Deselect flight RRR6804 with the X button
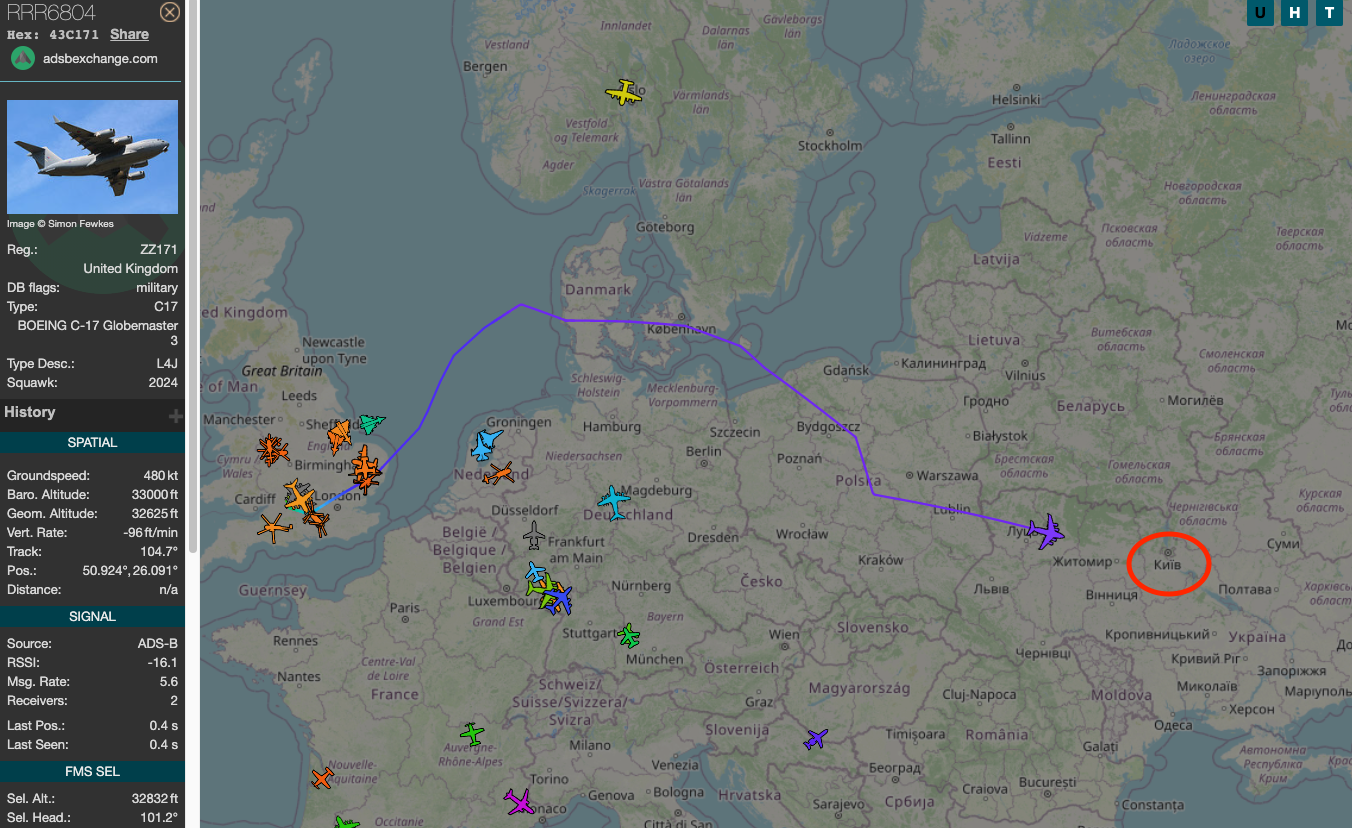 tap(169, 12)
